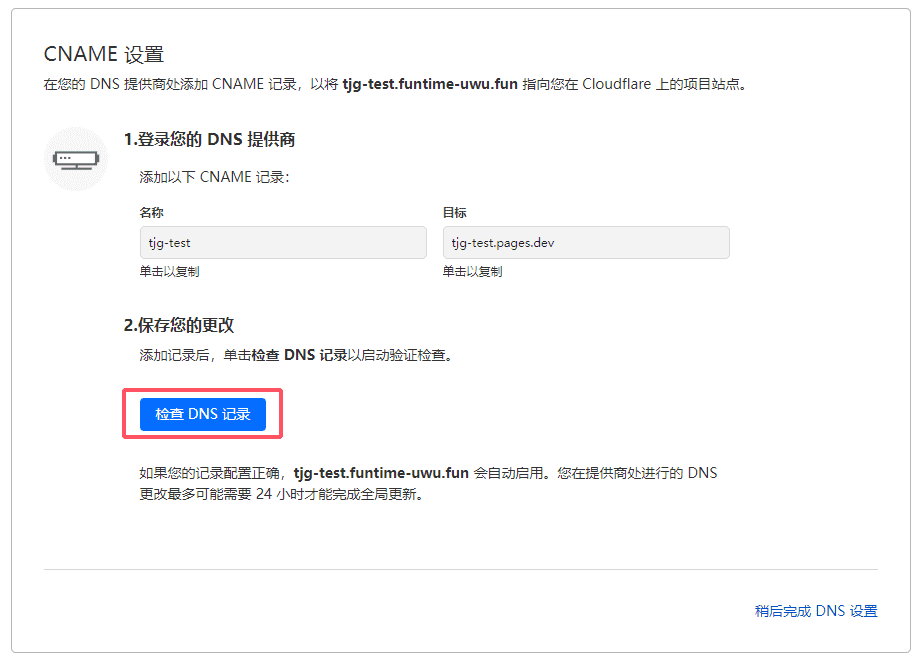Screen dimensions: 924x663
Task: Copy the name field value tjg-test
Action: [x=283, y=243]
